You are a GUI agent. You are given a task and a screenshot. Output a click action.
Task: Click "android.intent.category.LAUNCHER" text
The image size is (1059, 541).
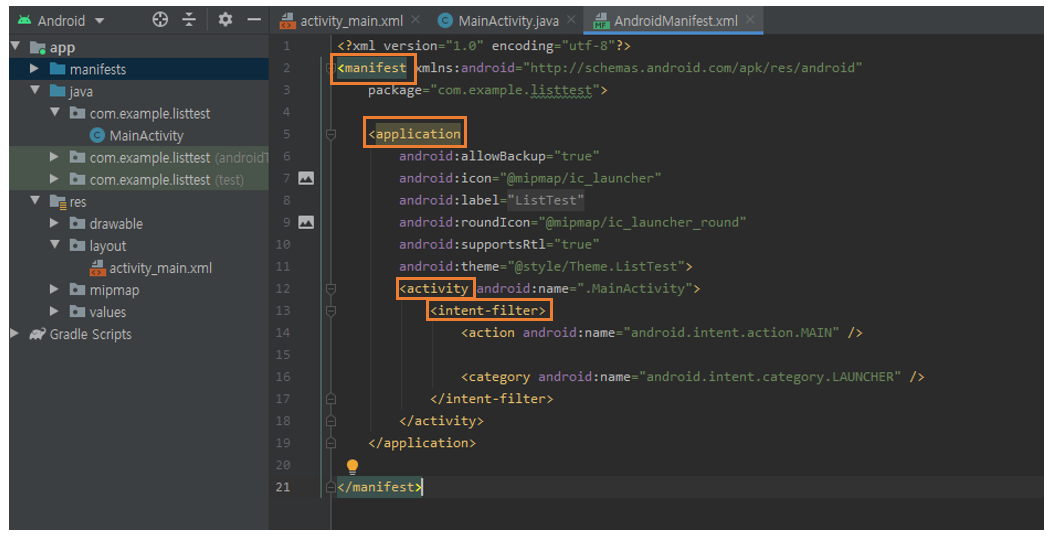(770, 377)
